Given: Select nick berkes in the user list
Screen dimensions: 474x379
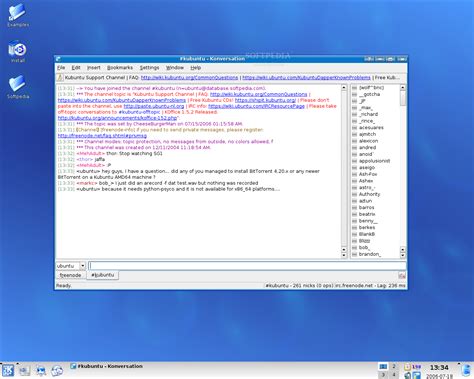Looking at the screenshot, I should click(367, 228).
